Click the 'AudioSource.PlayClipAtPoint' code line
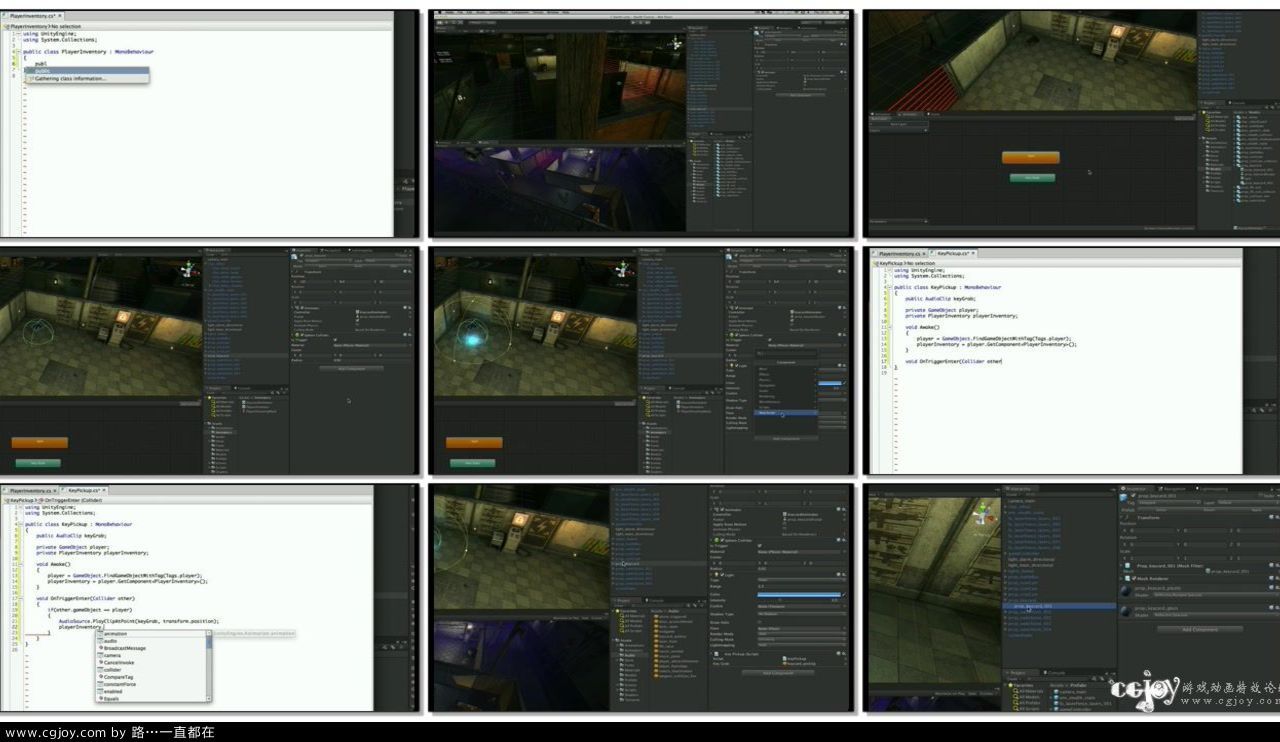 tap(138, 621)
